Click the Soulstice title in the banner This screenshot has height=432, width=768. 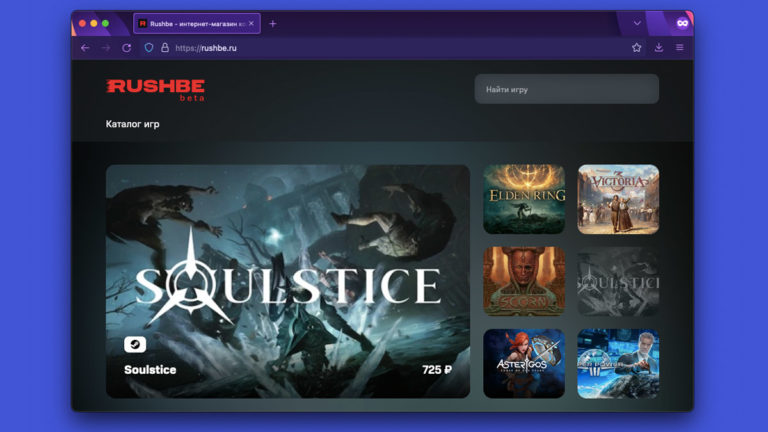tap(150, 370)
